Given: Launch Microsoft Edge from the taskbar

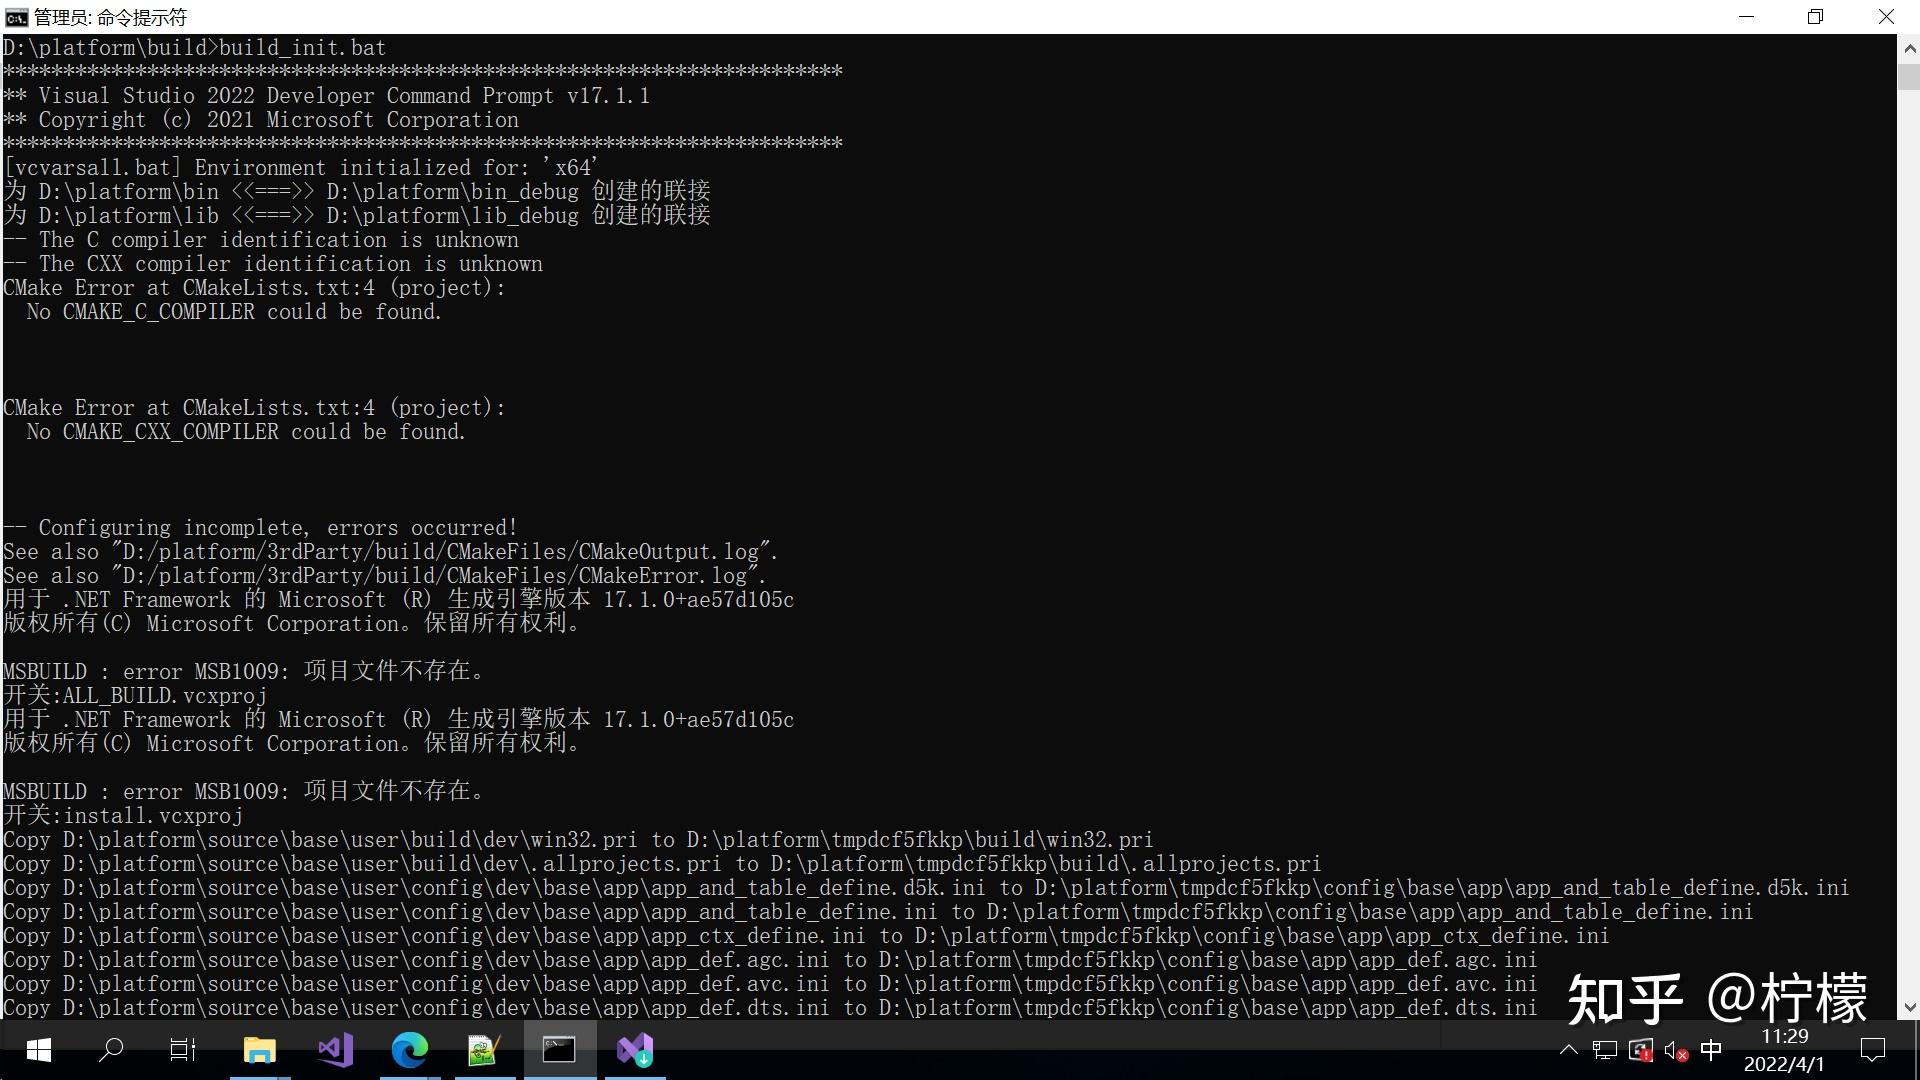Looking at the screenshot, I should (409, 1050).
